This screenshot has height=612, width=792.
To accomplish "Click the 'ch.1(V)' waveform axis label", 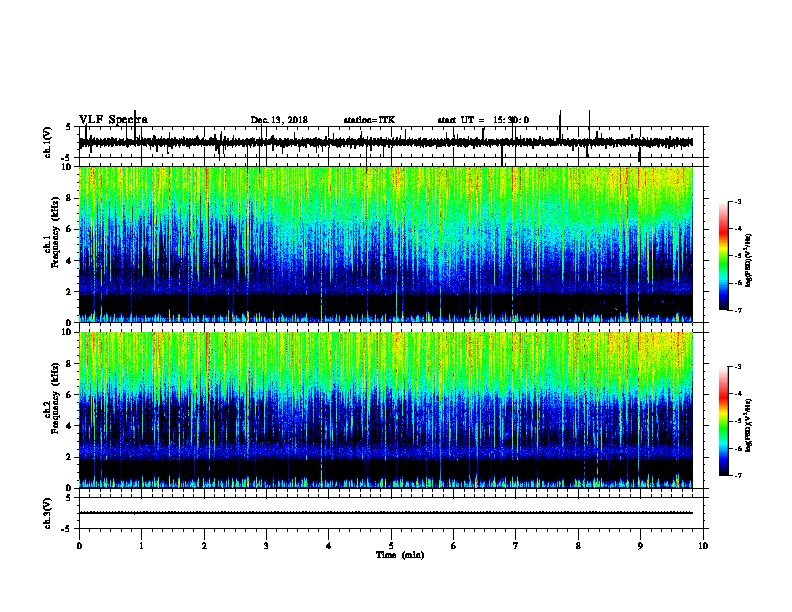I will click(x=48, y=142).
